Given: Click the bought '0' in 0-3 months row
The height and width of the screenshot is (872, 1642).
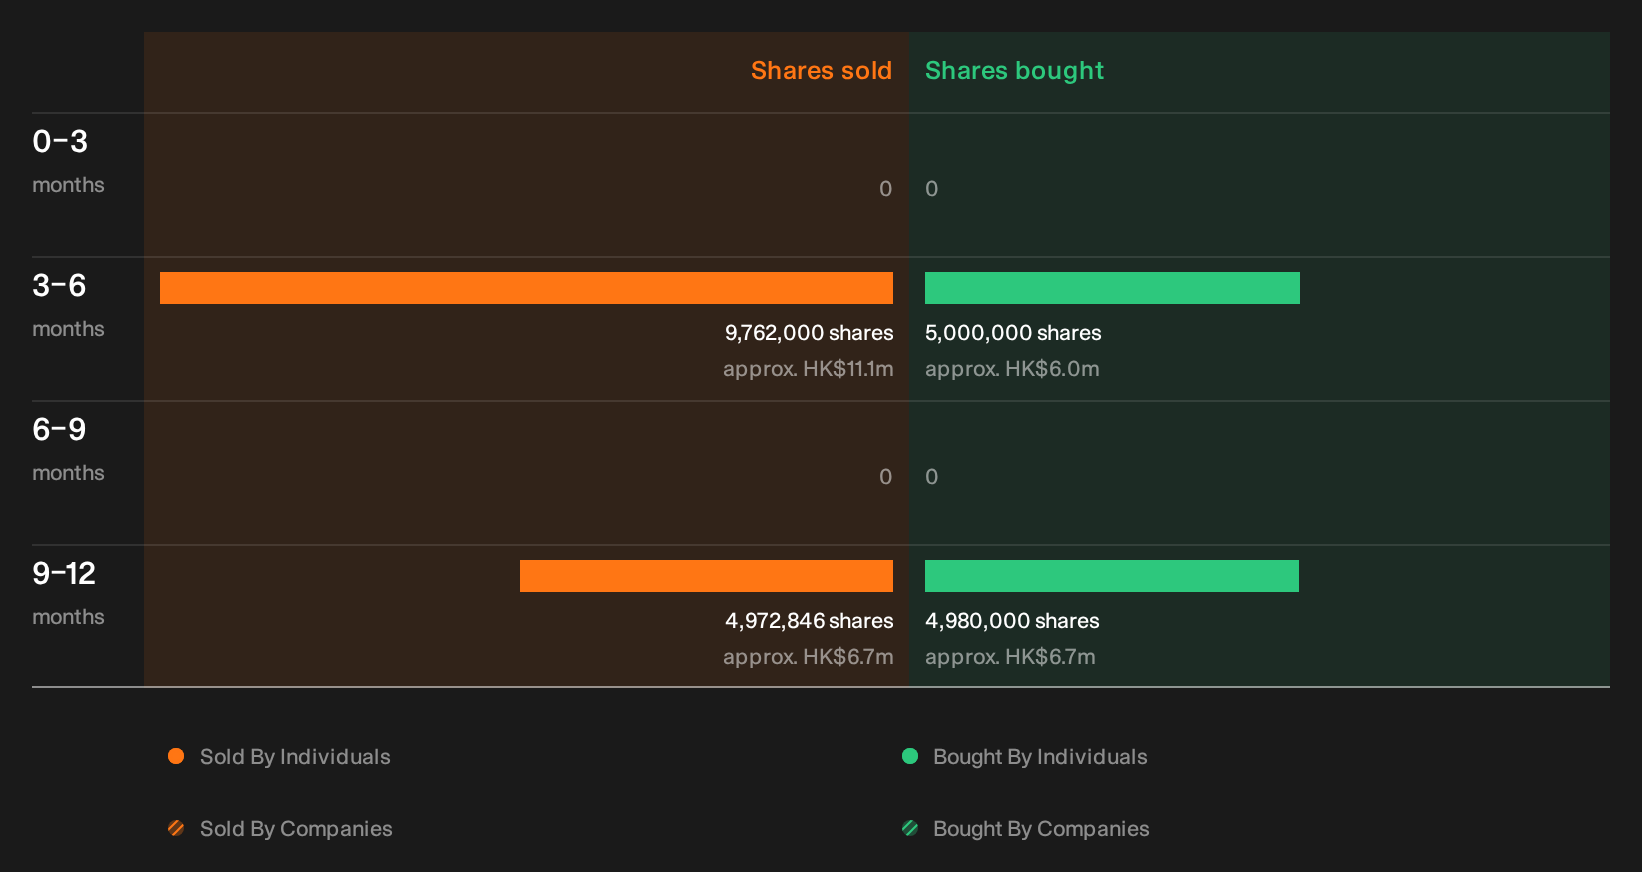Looking at the screenshot, I should pos(932,189).
